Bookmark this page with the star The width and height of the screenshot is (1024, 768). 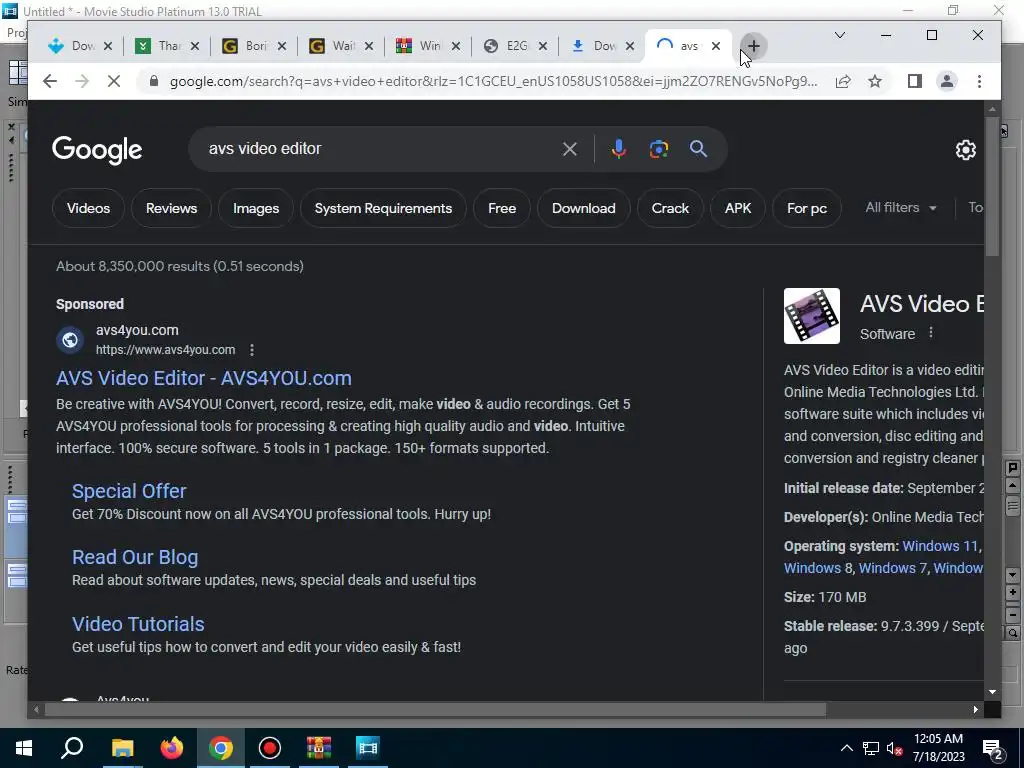pyautogui.click(x=875, y=81)
